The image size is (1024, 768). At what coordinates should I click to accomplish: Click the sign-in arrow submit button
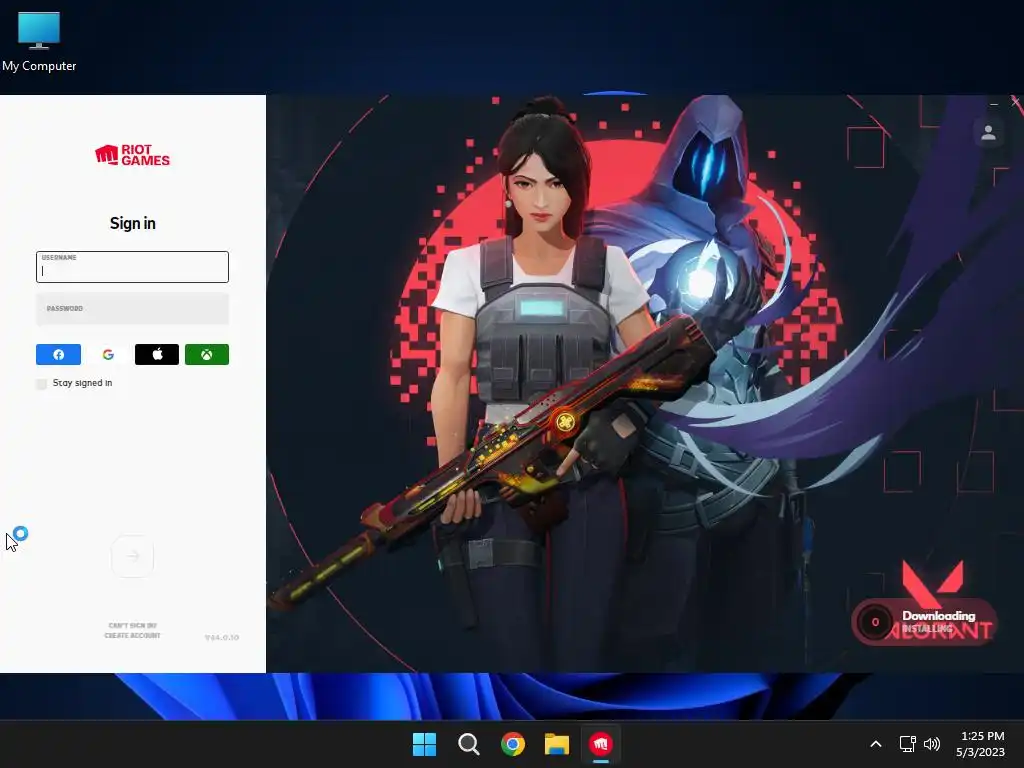133,556
